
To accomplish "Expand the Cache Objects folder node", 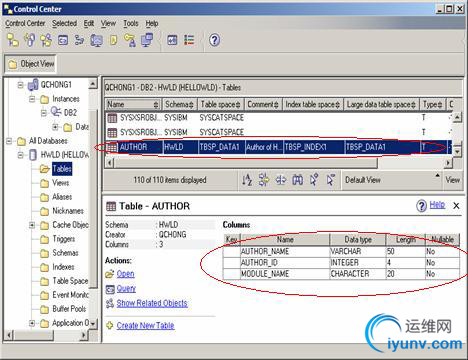I will [x=32, y=225].
